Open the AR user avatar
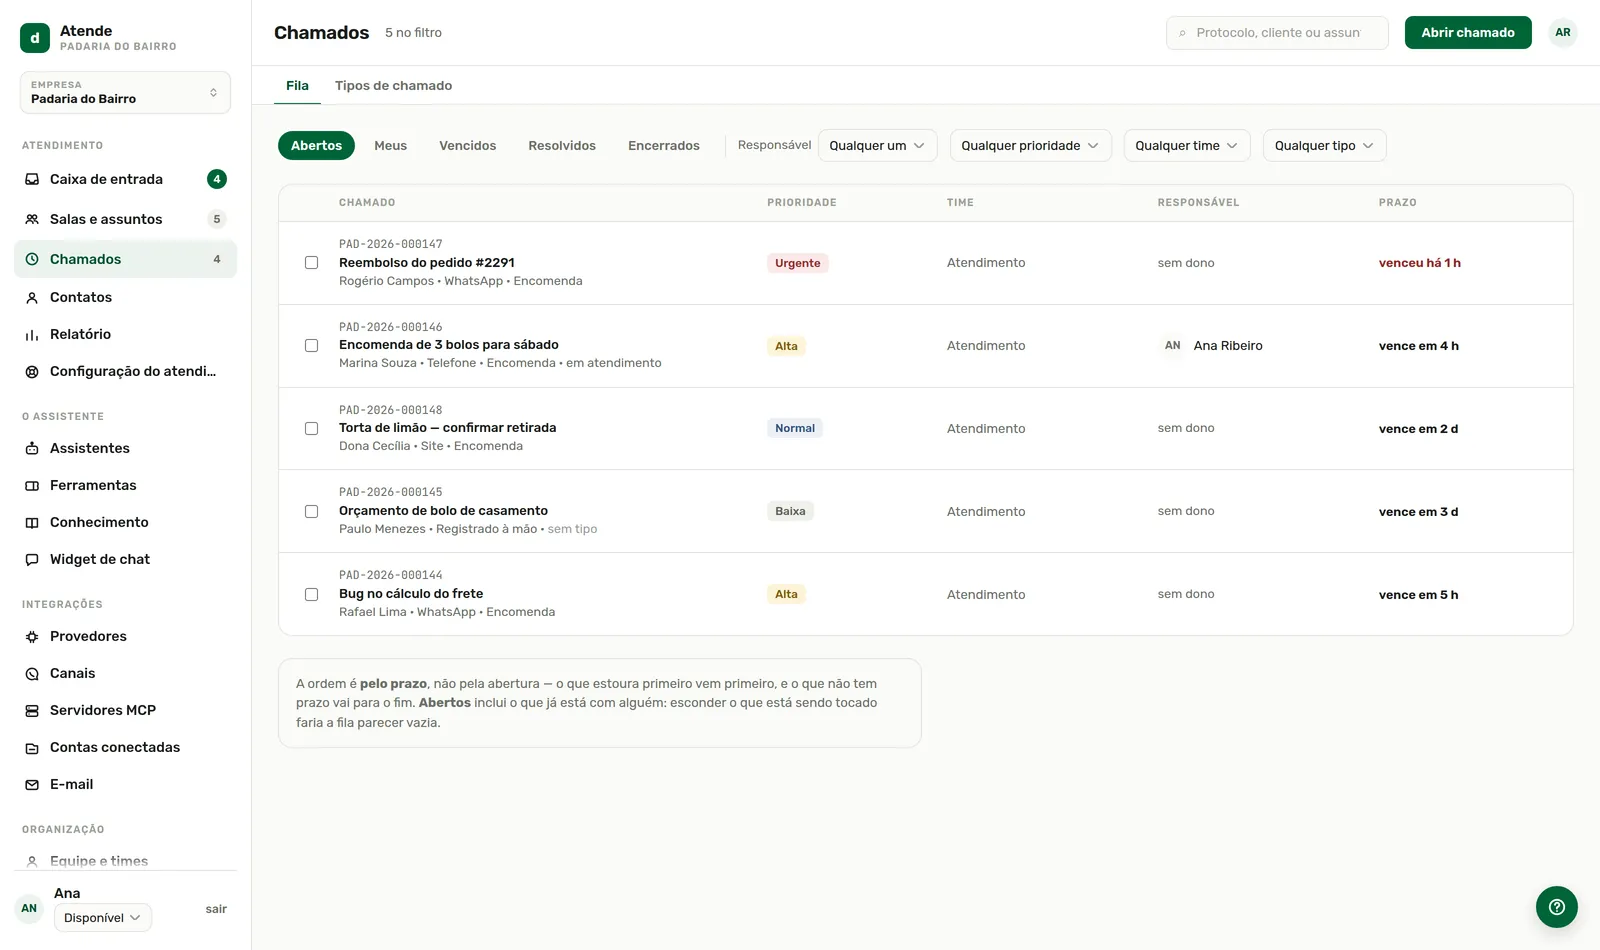The width and height of the screenshot is (1600, 950). [1563, 33]
